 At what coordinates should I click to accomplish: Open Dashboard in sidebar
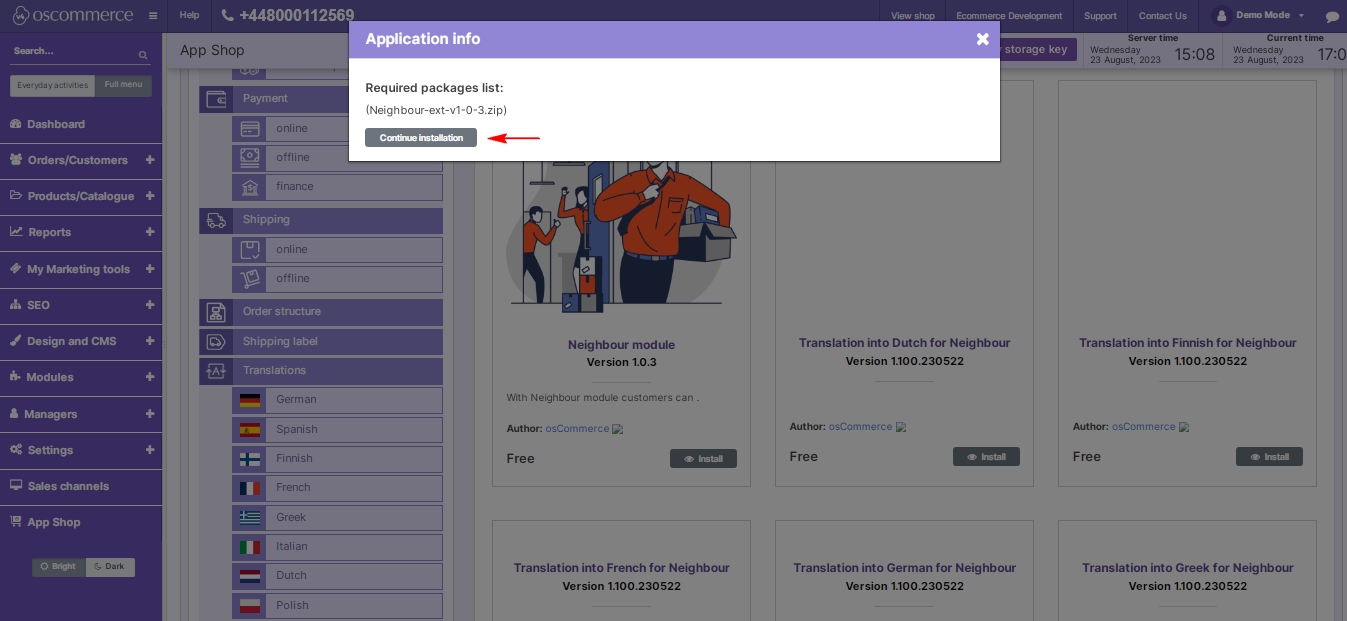[x=56, y=124]
